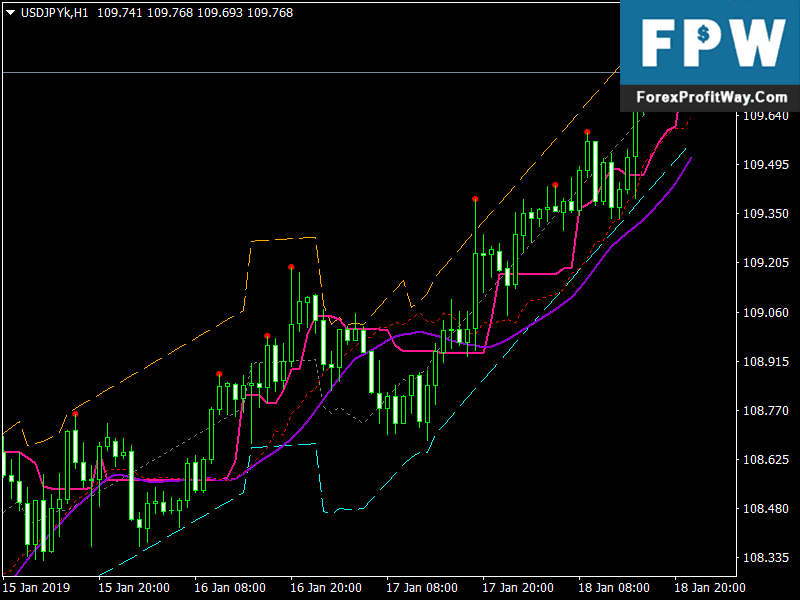Select the 108.770 price label
The width and height of the screenshot is (800, 600).
pos(766,411)
